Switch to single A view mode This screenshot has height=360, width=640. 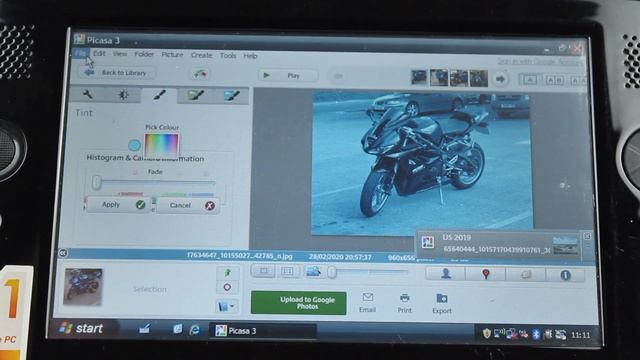530,80
